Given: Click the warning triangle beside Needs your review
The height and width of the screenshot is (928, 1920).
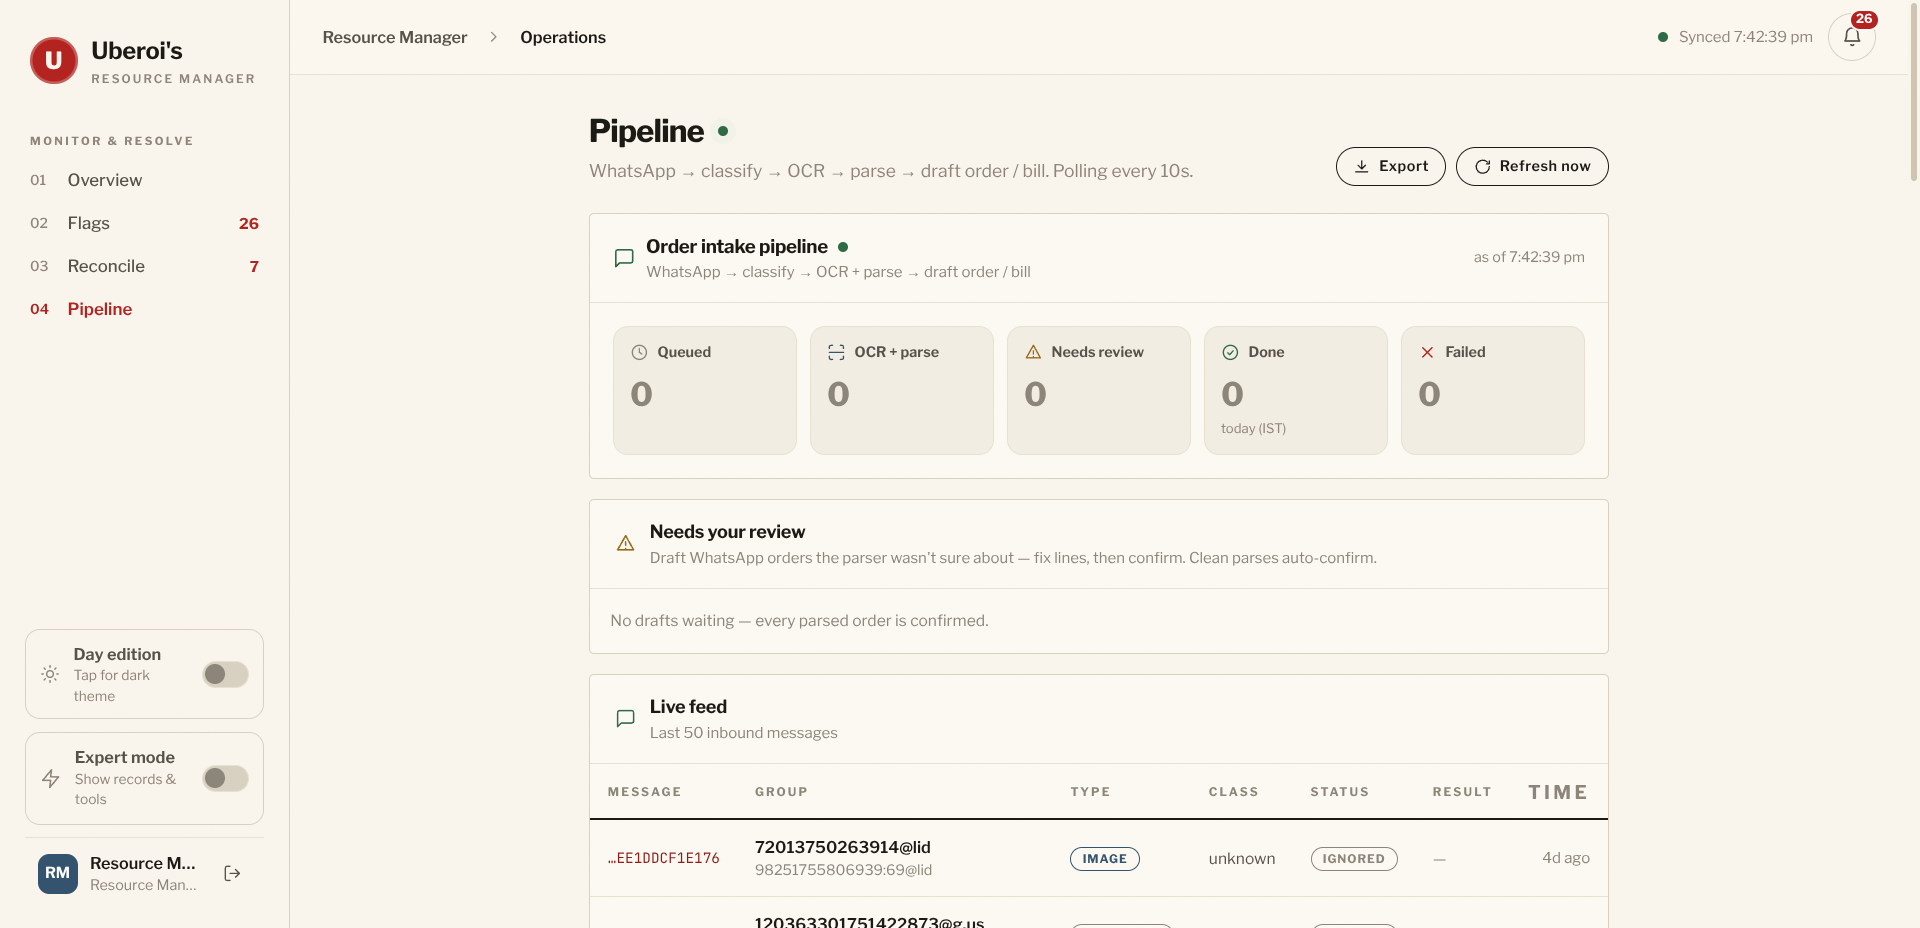Looking at the screenshot, I should (626, 543).
